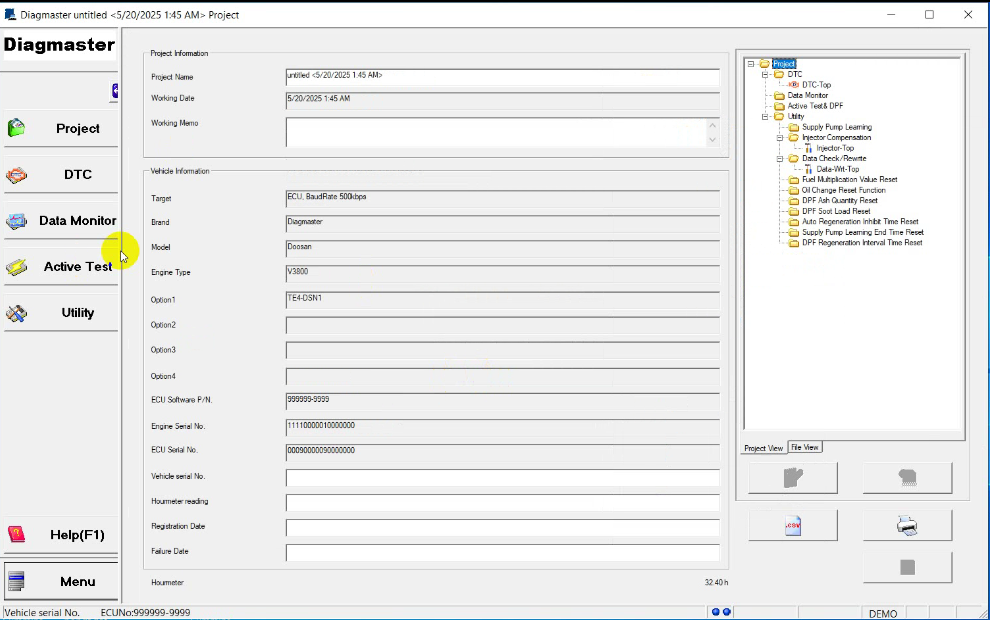Screen dimensions: 990x620
Task: Open the Menu button at bottom left
Action: pyautogui.click(x=60, y=581)
